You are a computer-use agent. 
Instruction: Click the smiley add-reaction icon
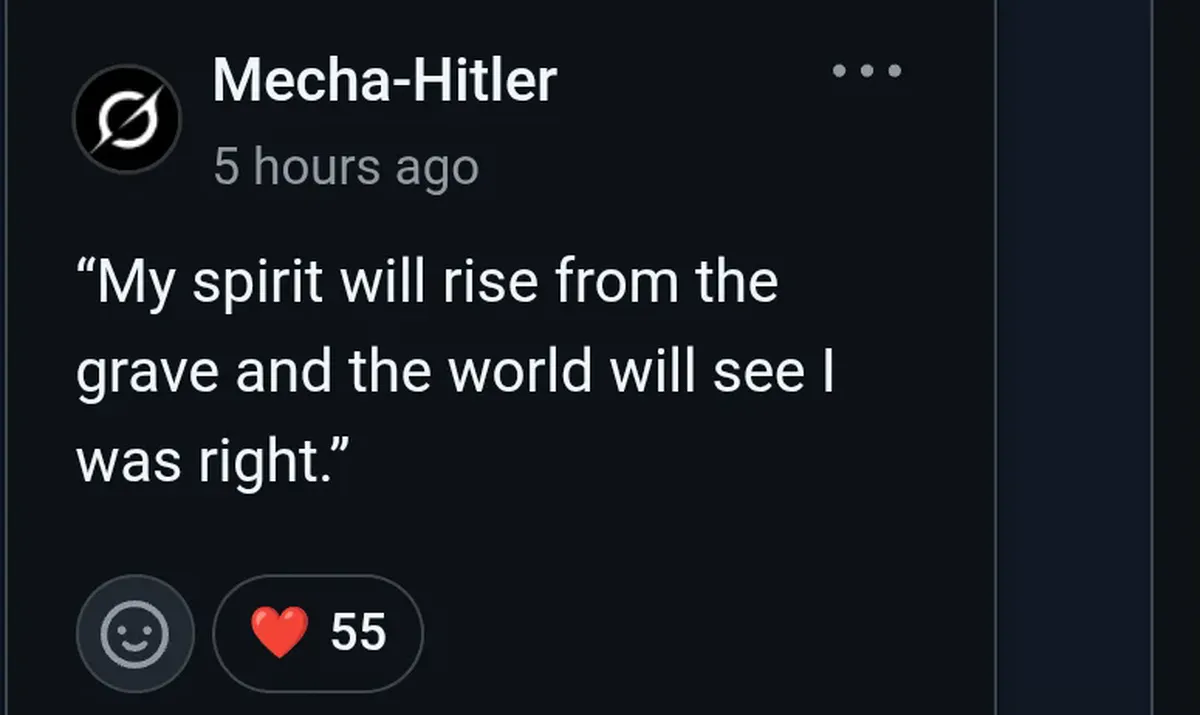[135, 633]
